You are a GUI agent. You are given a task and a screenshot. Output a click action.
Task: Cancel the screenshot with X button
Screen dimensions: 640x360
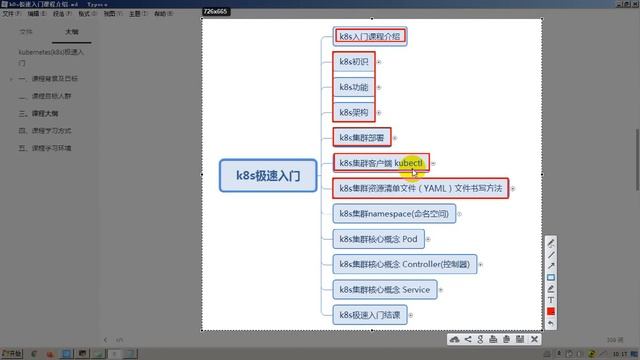point(534,340)
